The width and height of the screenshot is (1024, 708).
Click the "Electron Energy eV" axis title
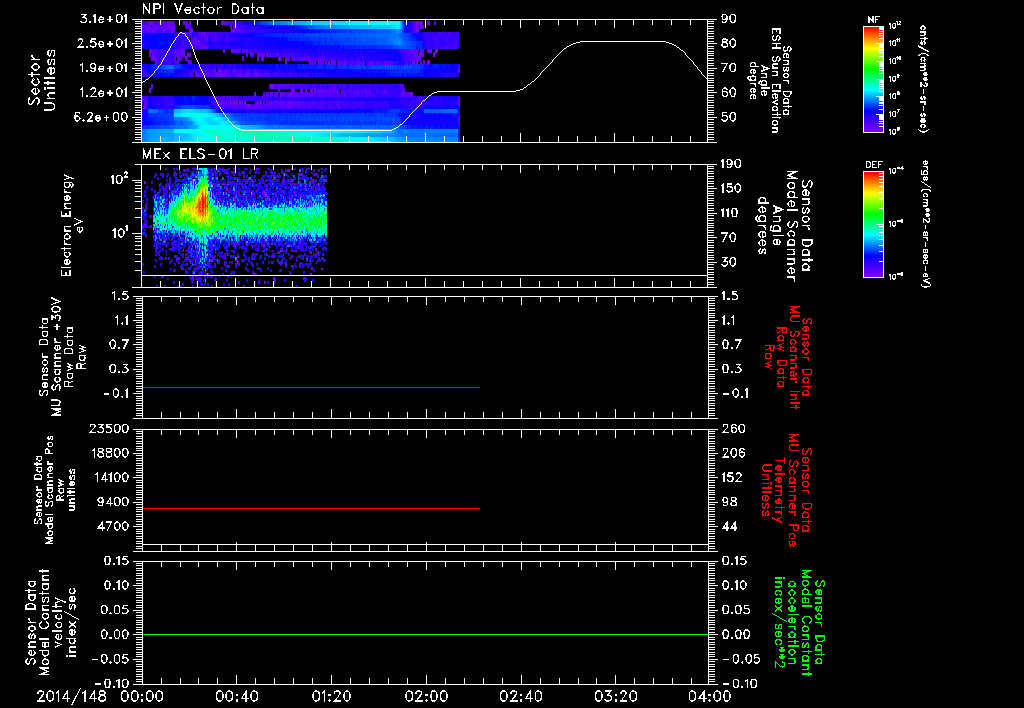coord(73,225)
